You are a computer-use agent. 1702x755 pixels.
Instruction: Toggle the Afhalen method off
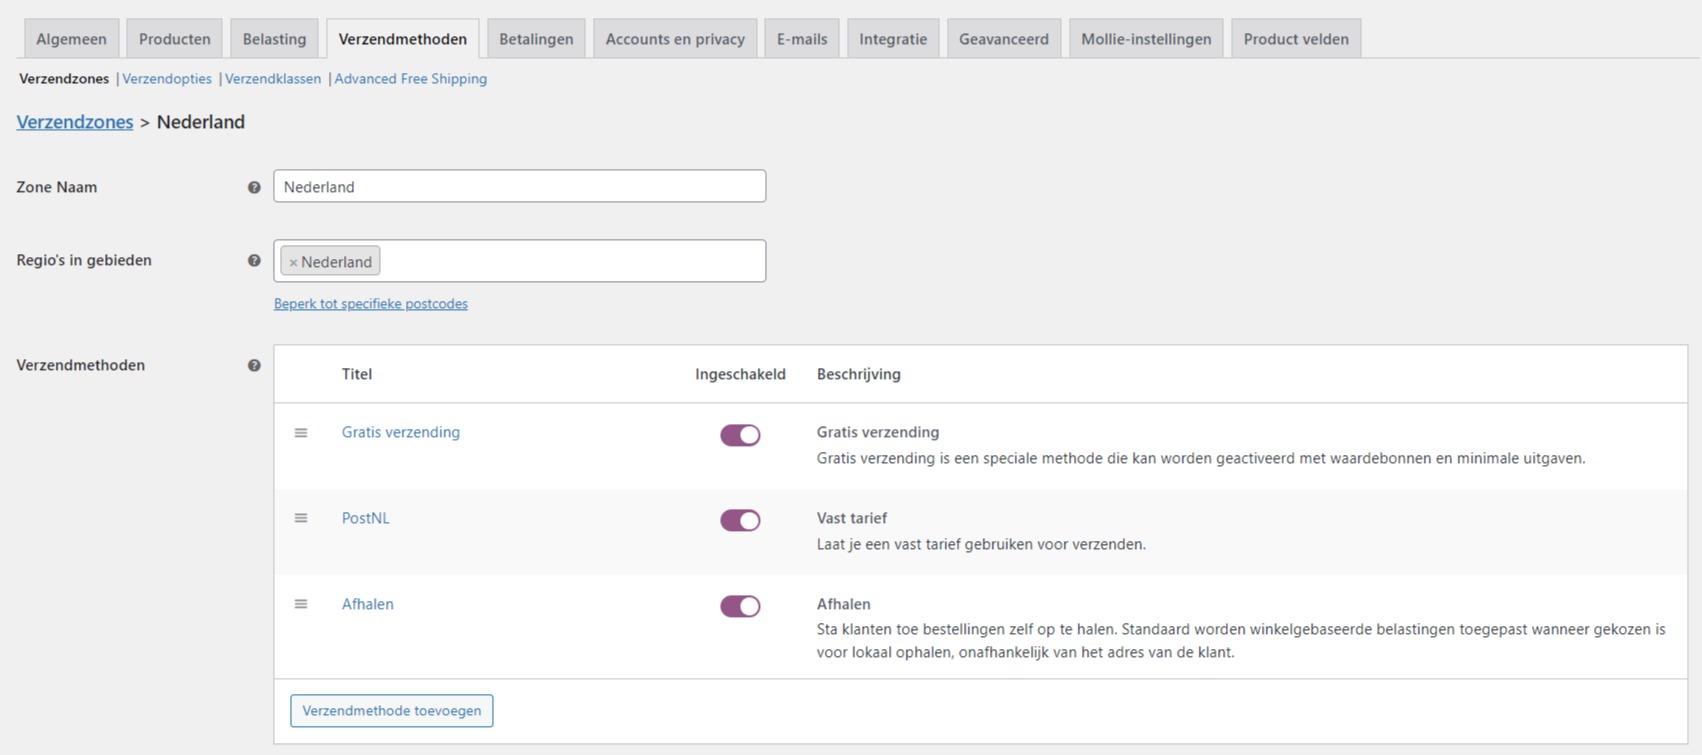740,606
